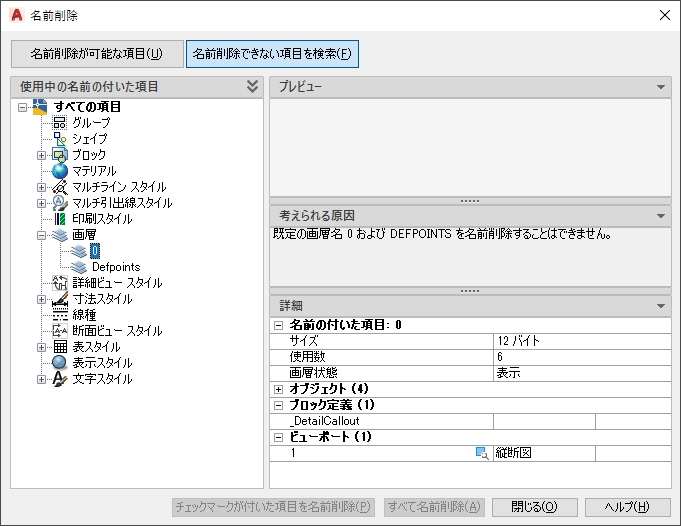
Task: Collapse the 名前の付いた項目: 0 section
Action: 278,325
